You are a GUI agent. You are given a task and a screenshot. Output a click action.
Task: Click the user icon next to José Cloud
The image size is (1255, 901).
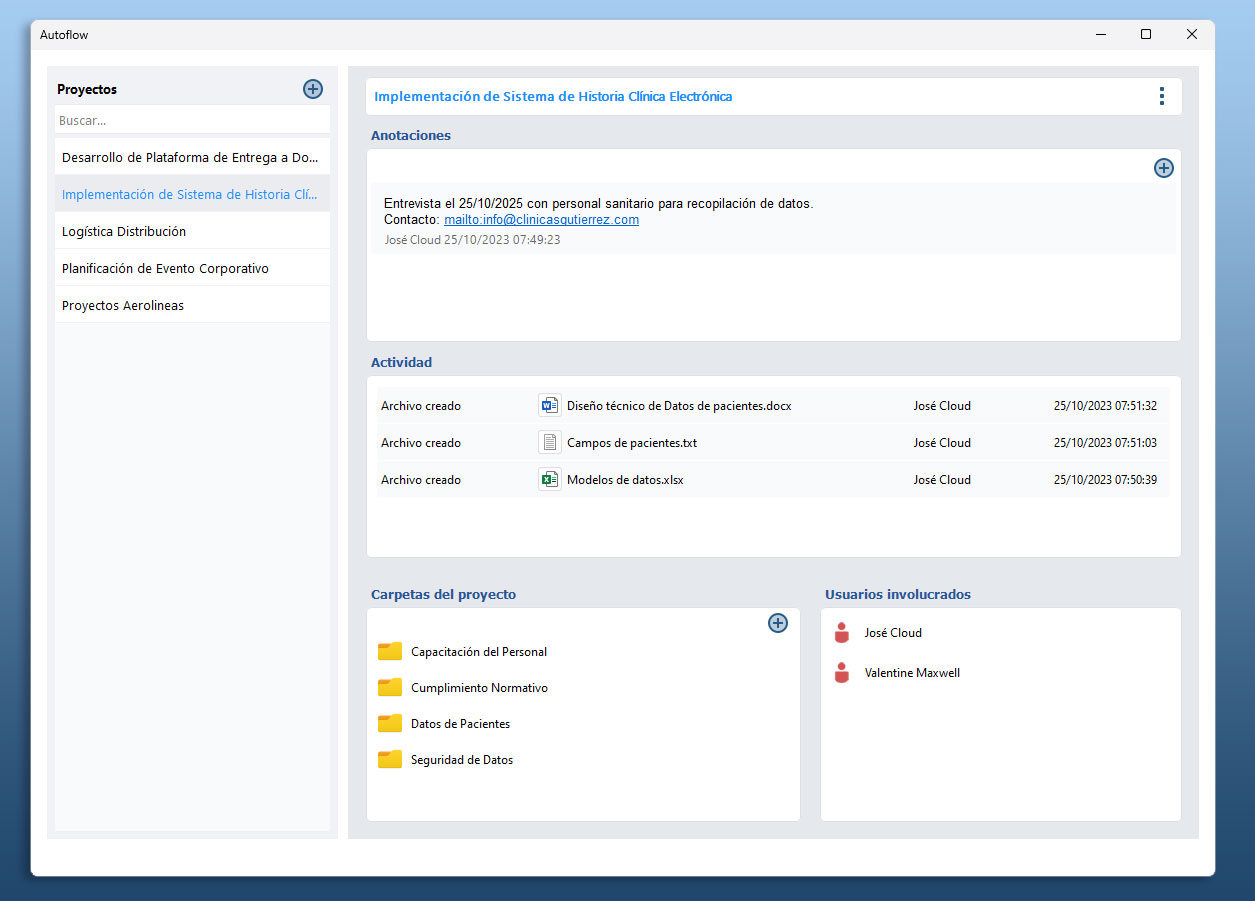pos(841,633)
